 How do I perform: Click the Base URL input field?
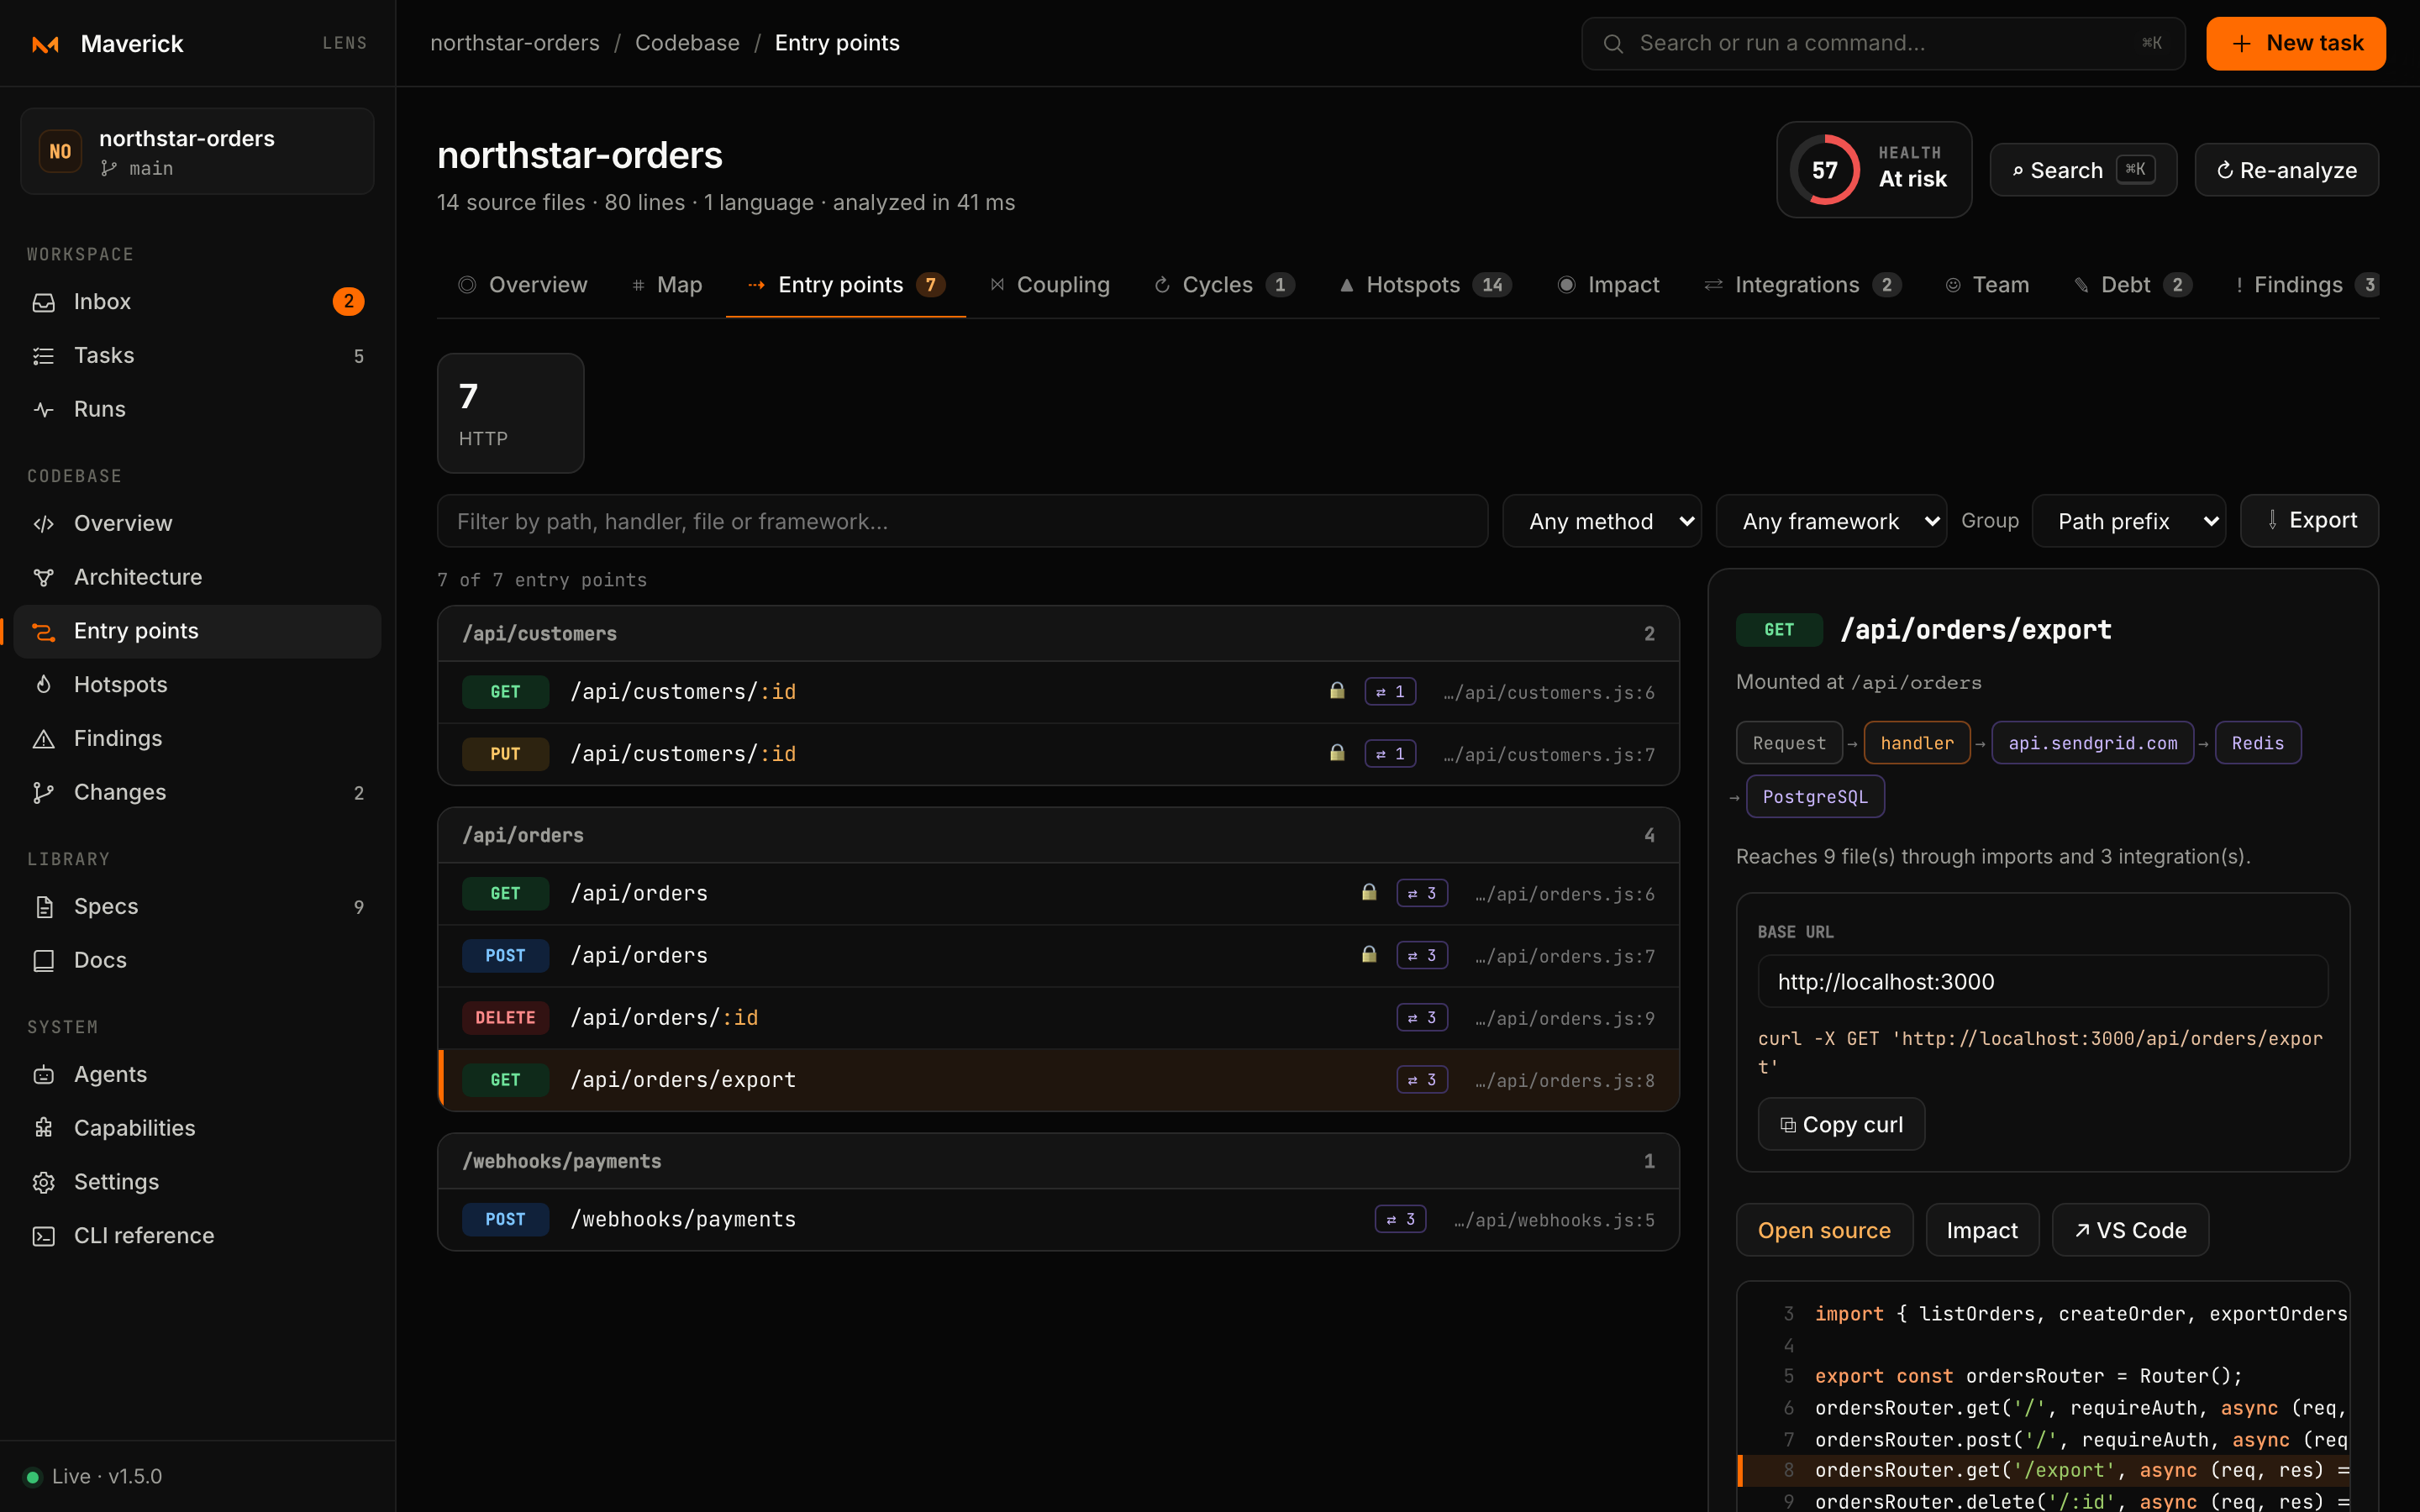[x=2042, y=982]
